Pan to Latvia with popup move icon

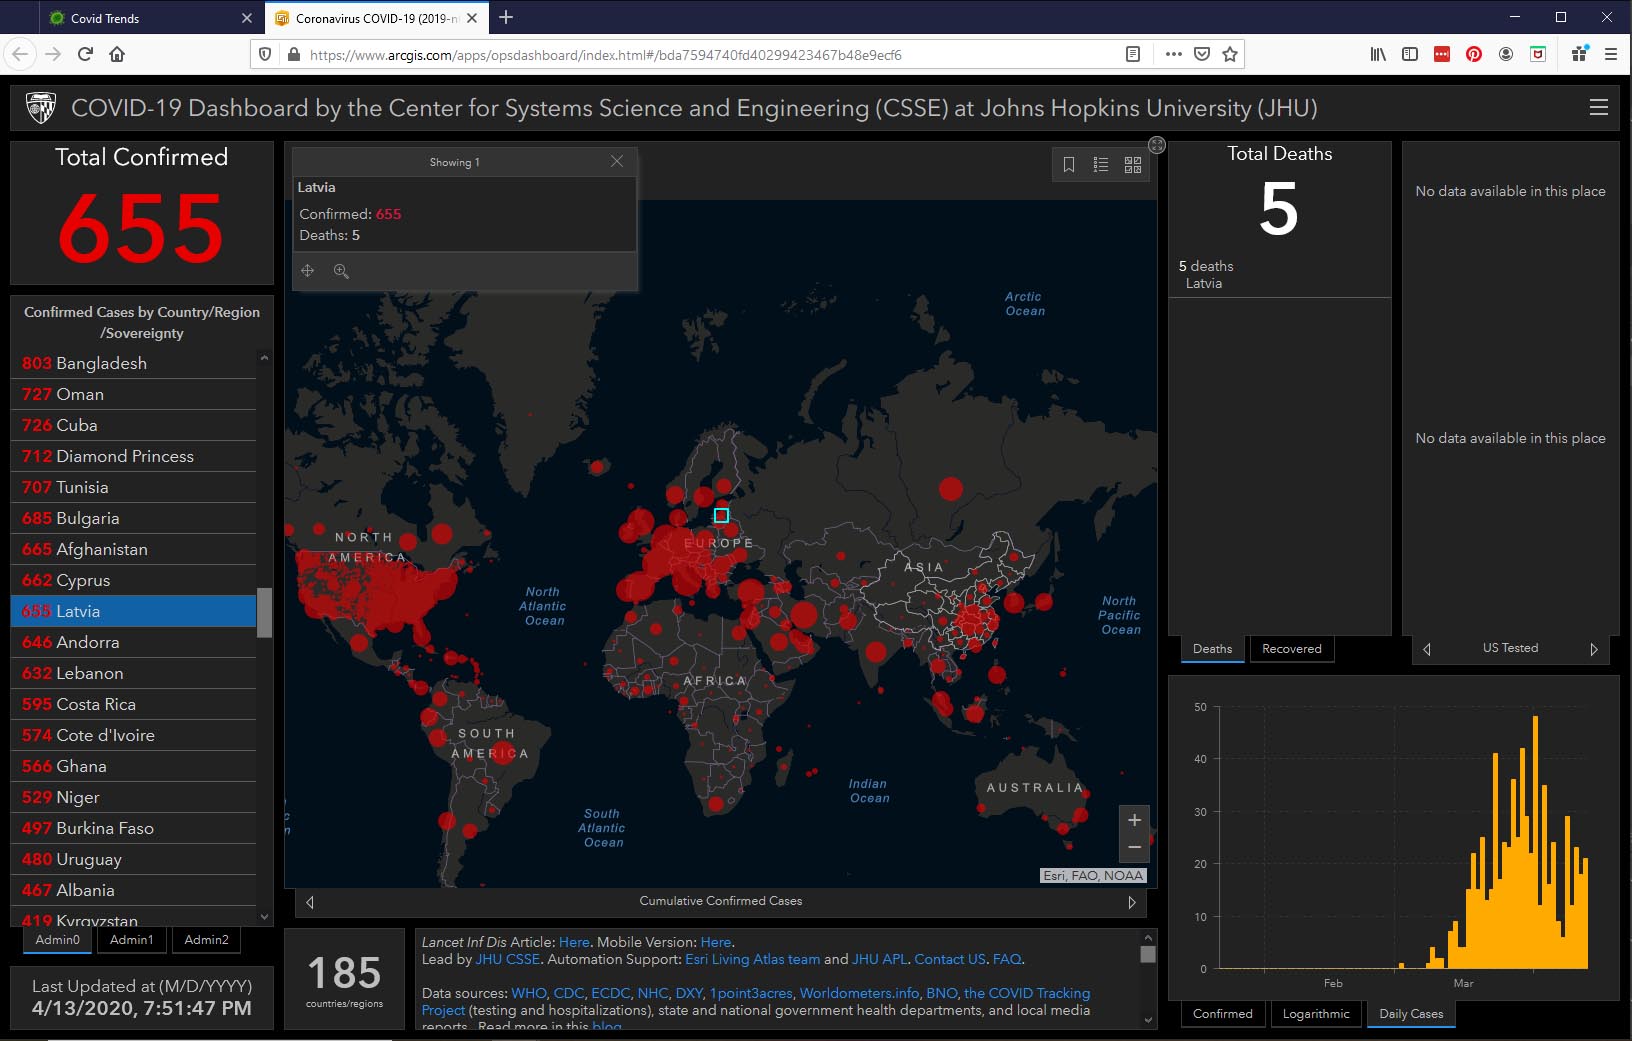pyautogui.click(x=308, y=271)
